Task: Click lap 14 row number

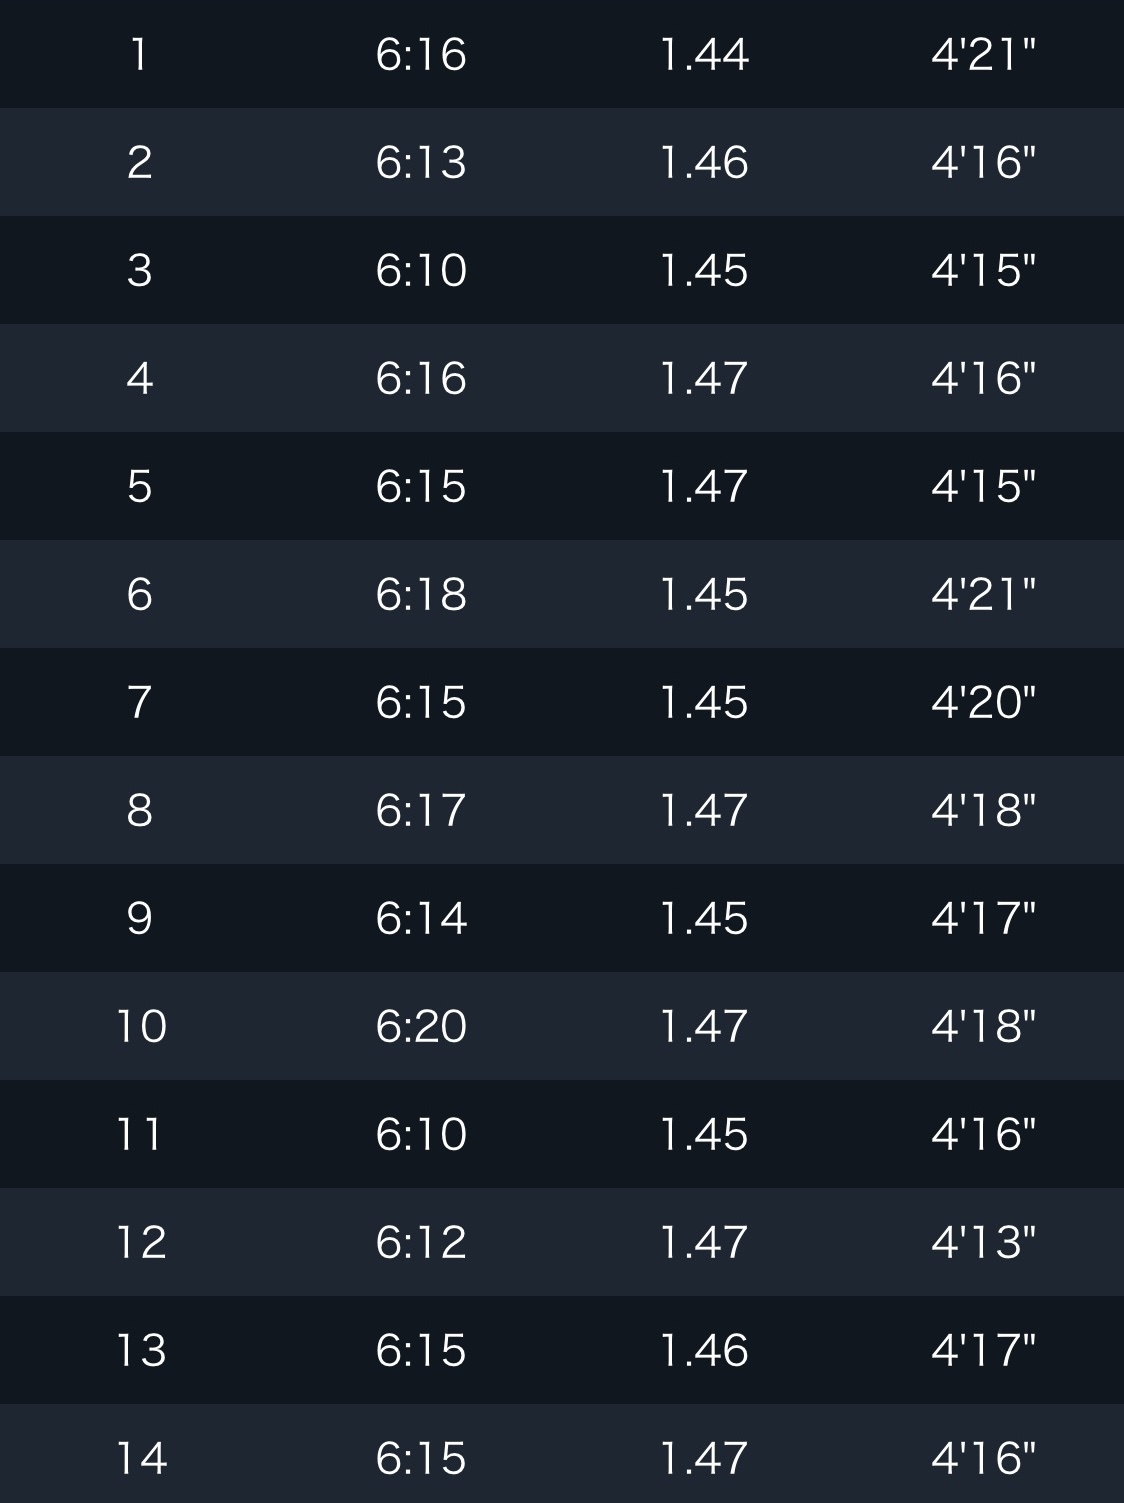Action: (x=140, y=1458)
